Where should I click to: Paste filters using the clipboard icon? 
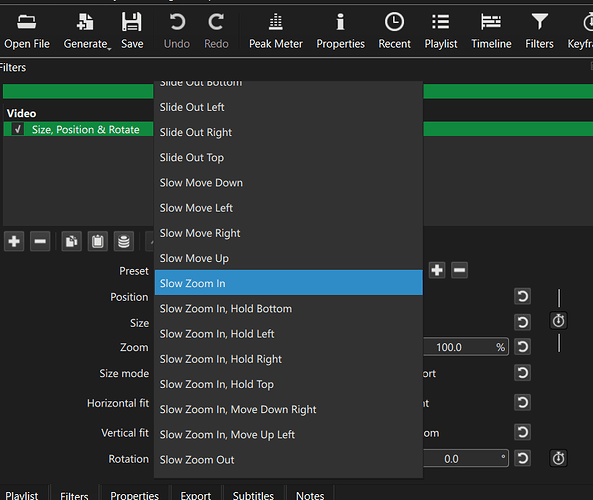(x=98, y=241)
